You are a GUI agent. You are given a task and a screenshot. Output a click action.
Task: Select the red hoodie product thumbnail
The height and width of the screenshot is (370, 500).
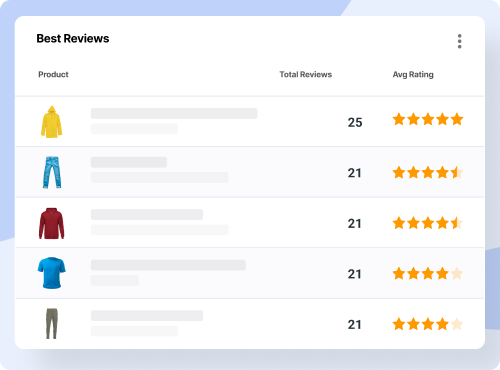click(x=51, y=223)
